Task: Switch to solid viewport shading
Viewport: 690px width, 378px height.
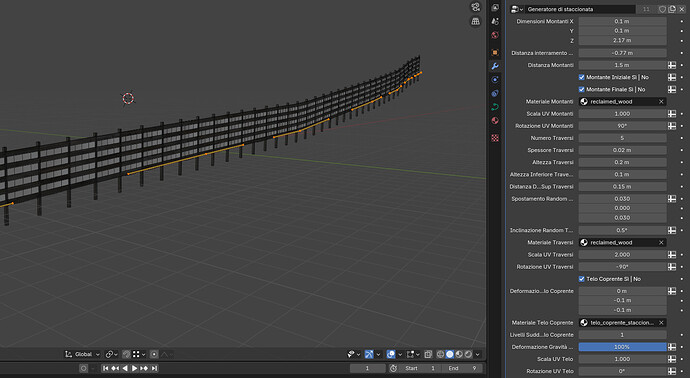Action: 450,354
